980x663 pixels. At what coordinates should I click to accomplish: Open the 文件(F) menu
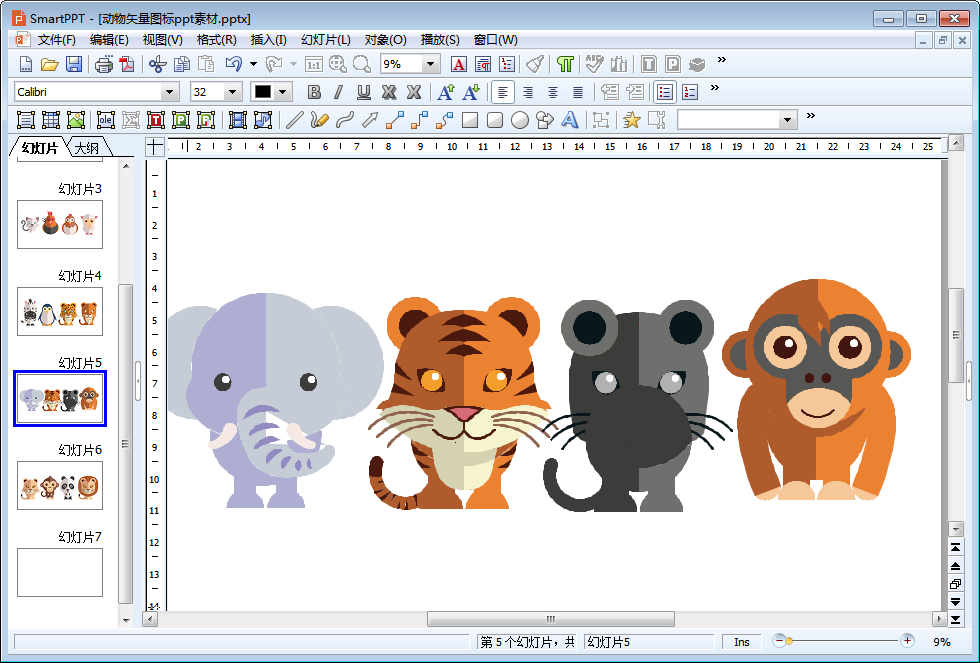click(57, 40)
